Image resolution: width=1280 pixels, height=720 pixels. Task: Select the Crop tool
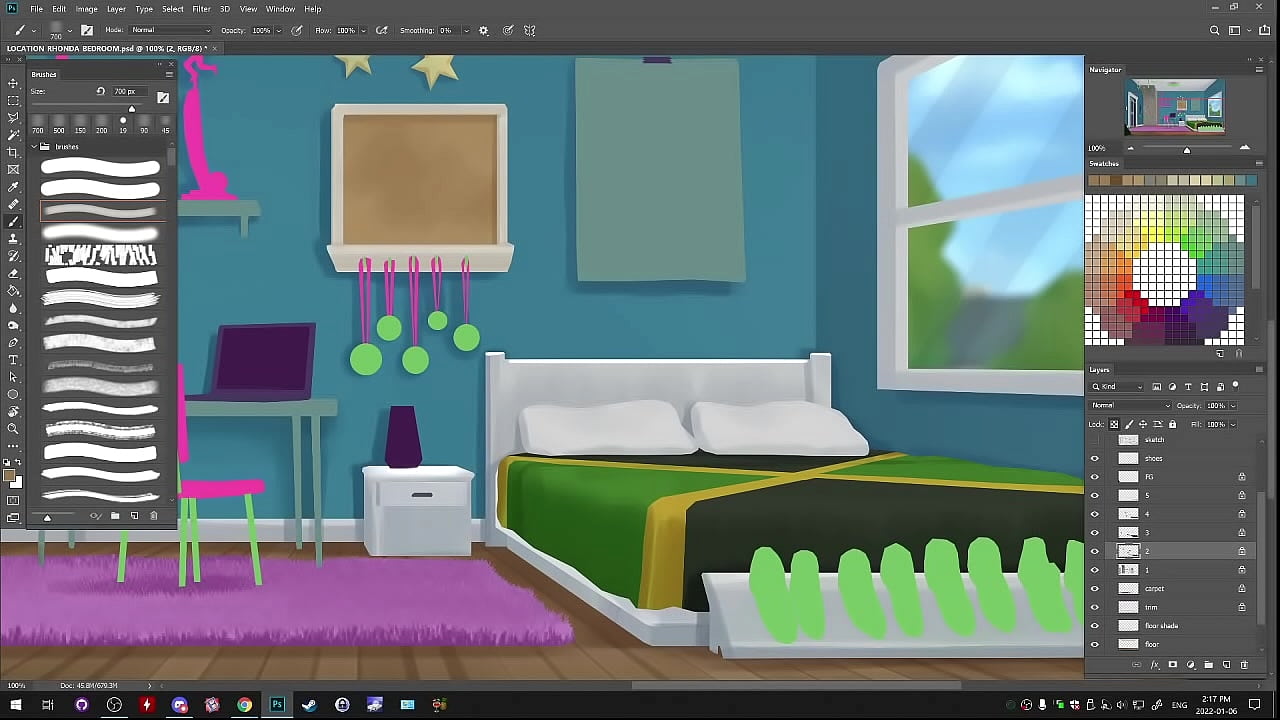click(x=13, y=152)
